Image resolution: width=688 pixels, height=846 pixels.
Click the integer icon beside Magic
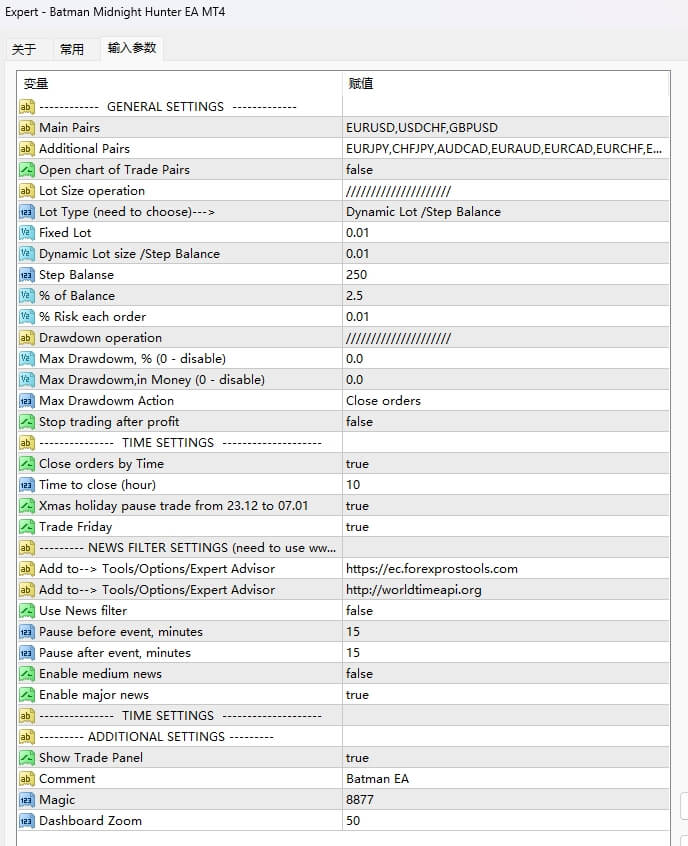pyautogui.click(x=26, y=800)
